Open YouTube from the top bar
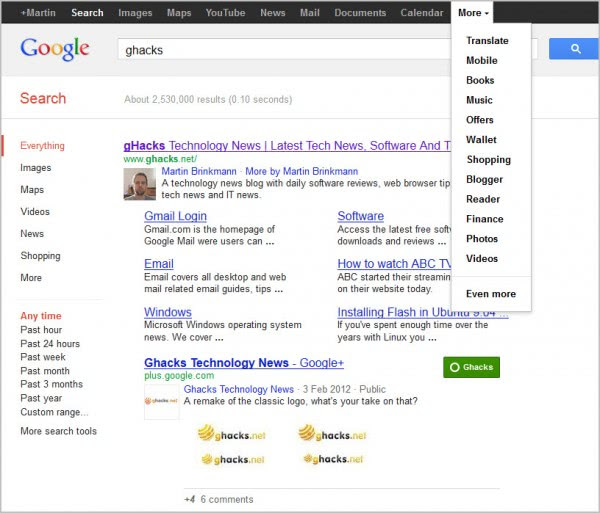Viewport: 600px width, 513px height. coord(225,13)
